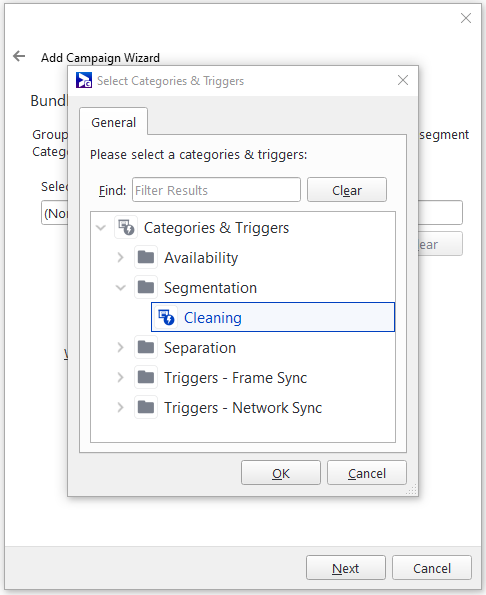This screenshot has width=486, height=595.
Task: Click the Triggers - Network Sync folder icon
Action: coord(146,408)
